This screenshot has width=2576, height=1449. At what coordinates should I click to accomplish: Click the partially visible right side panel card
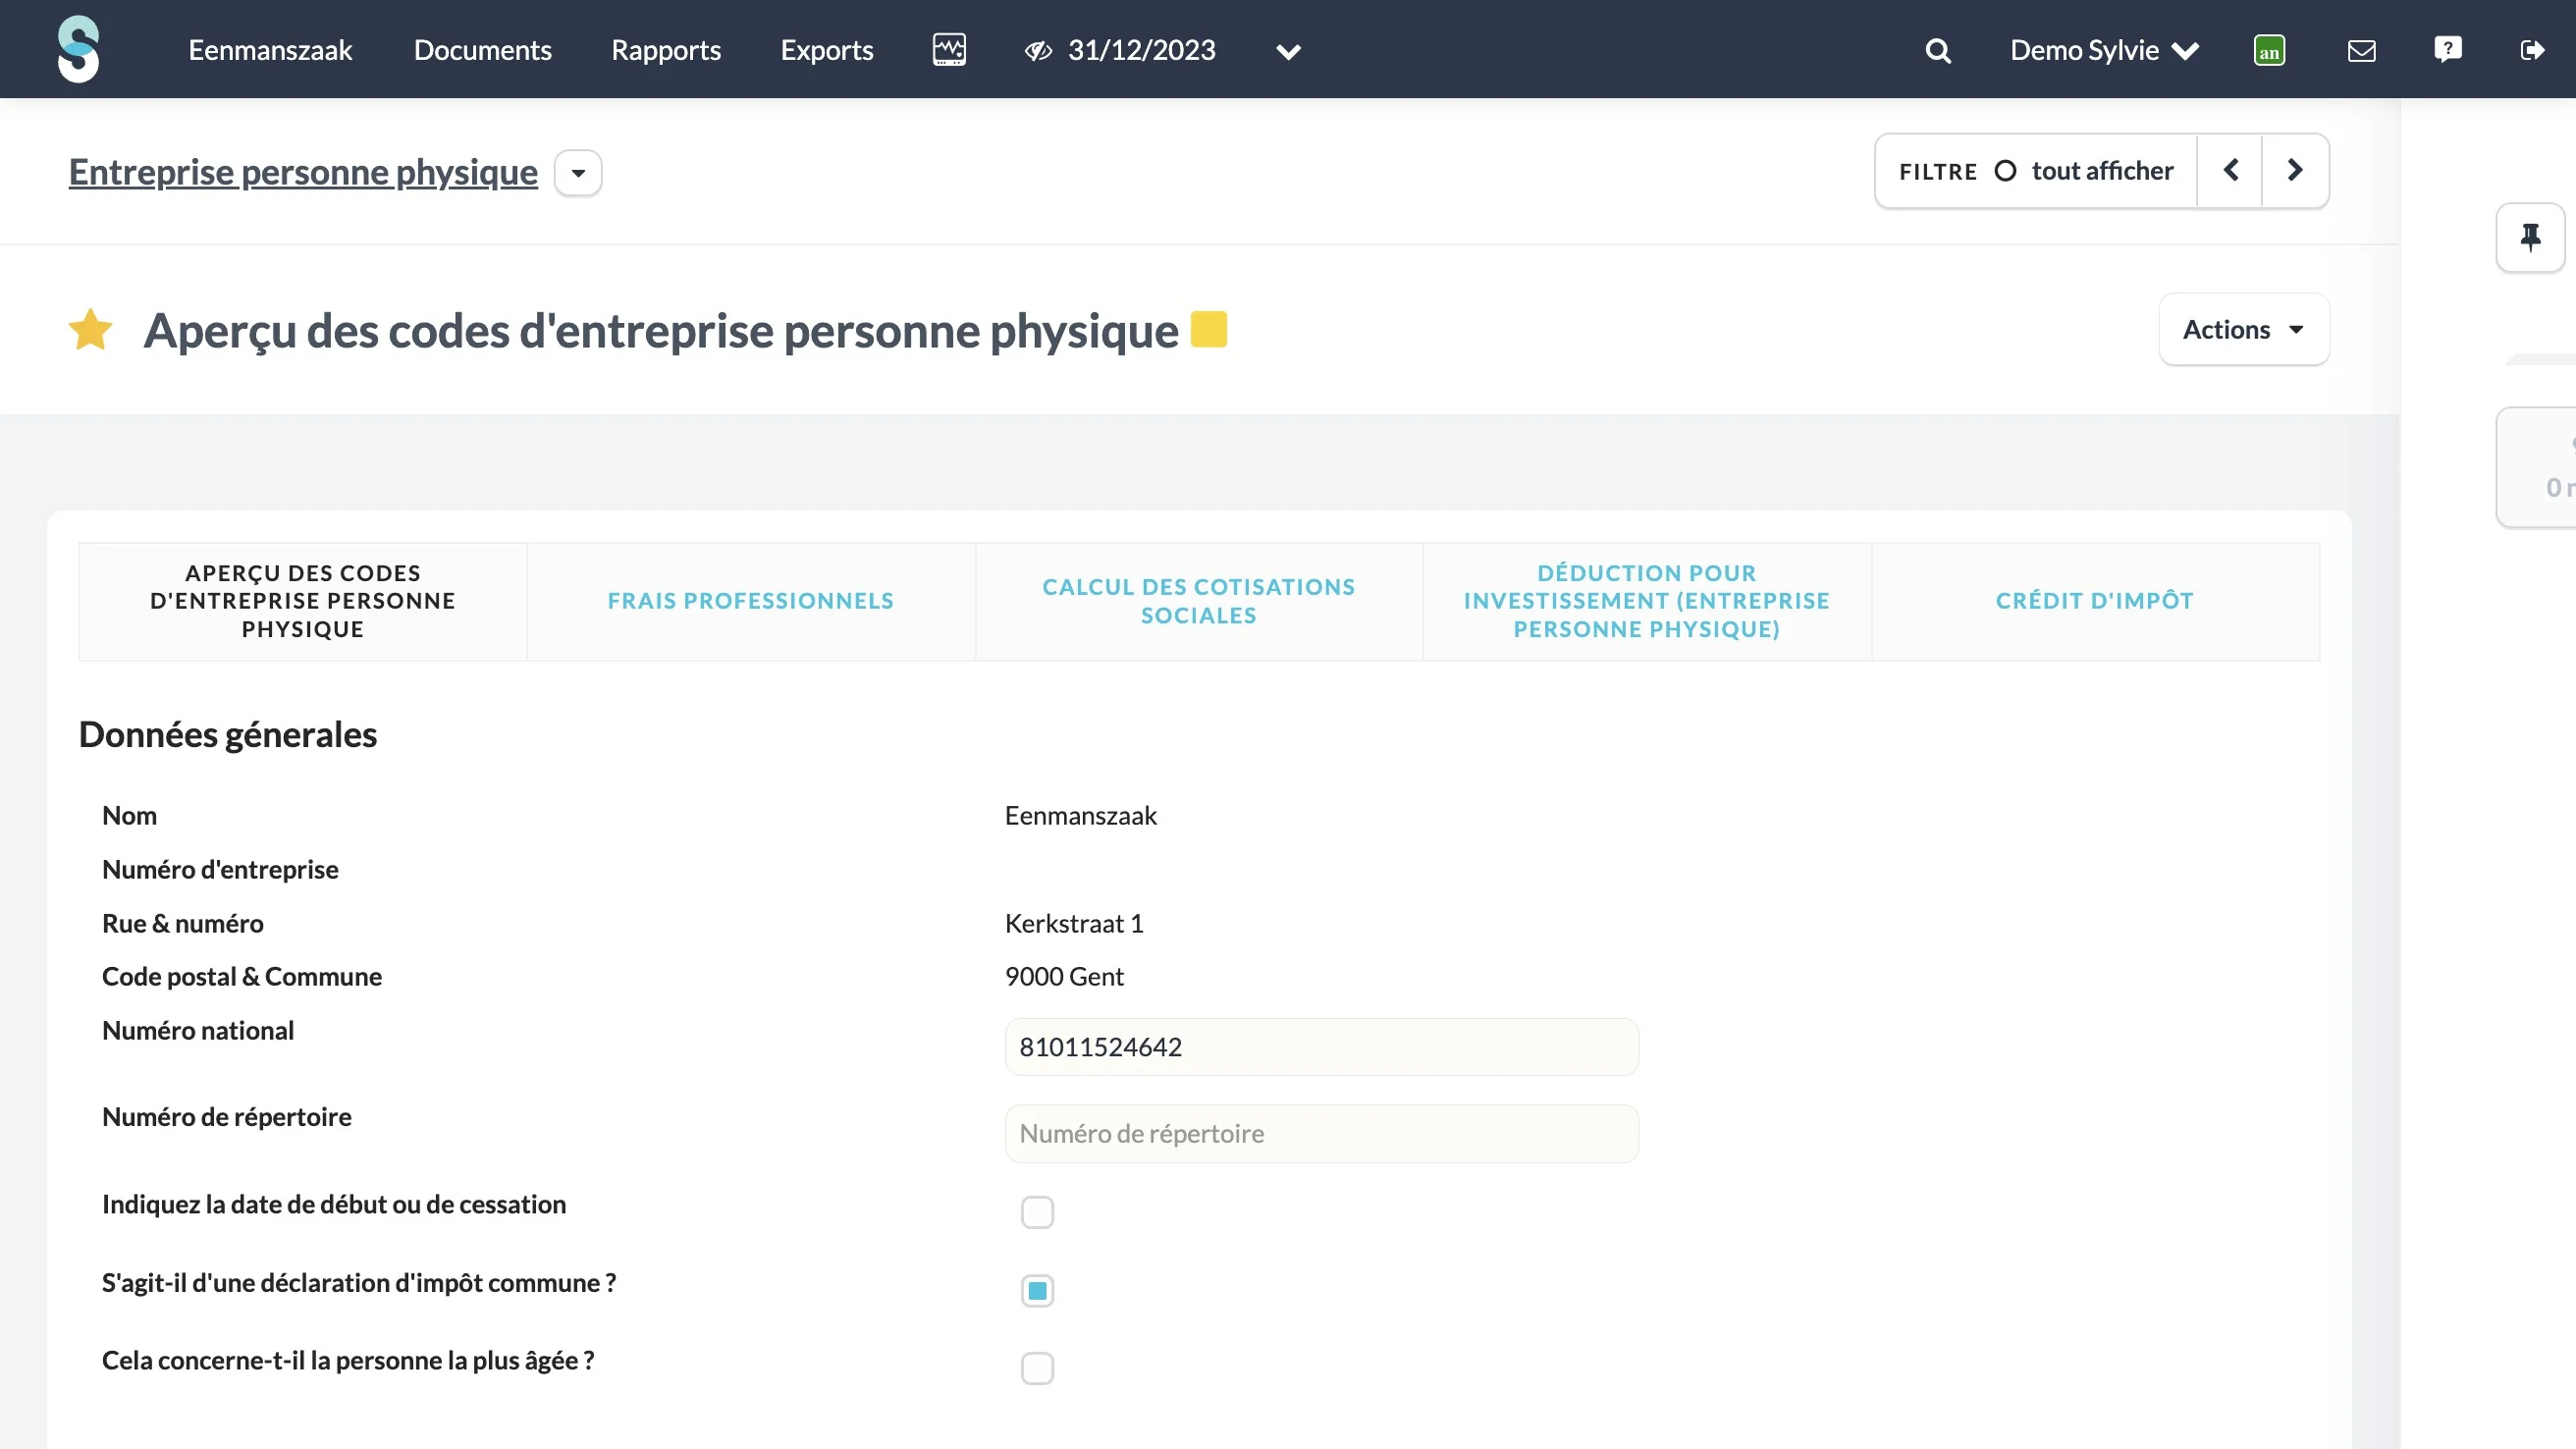(x=2537, y=467)
